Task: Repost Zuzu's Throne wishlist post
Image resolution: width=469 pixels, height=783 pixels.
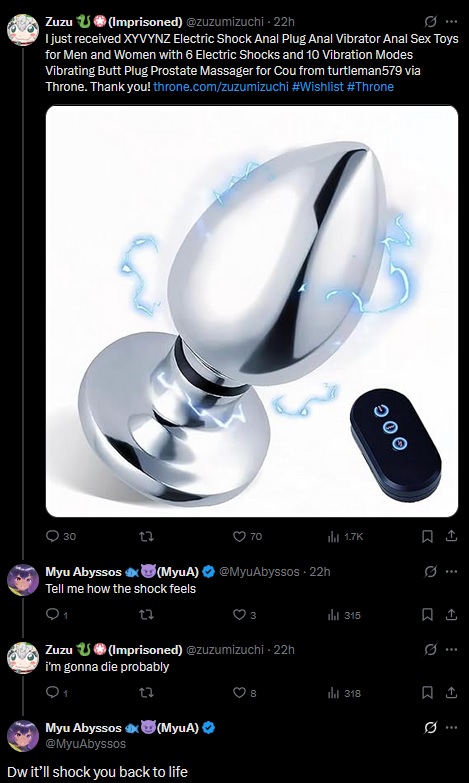Action: [x=146, y=536]
